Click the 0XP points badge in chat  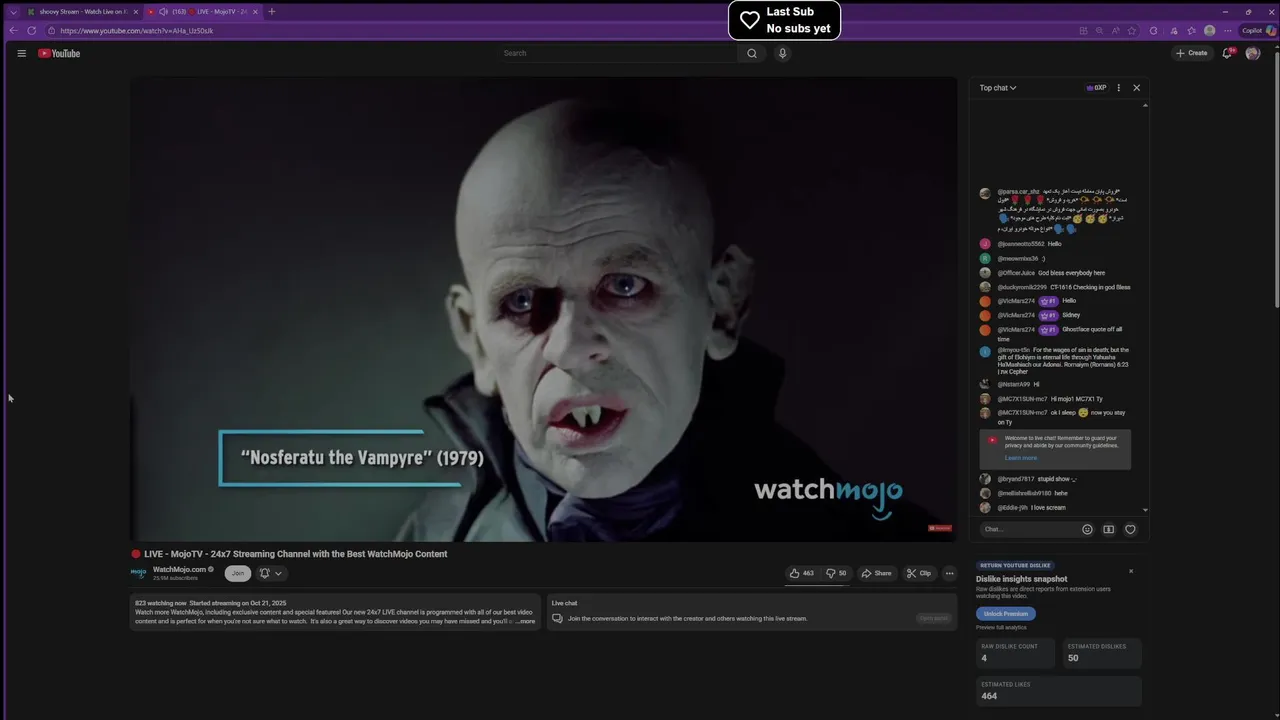coord(1097,88)
